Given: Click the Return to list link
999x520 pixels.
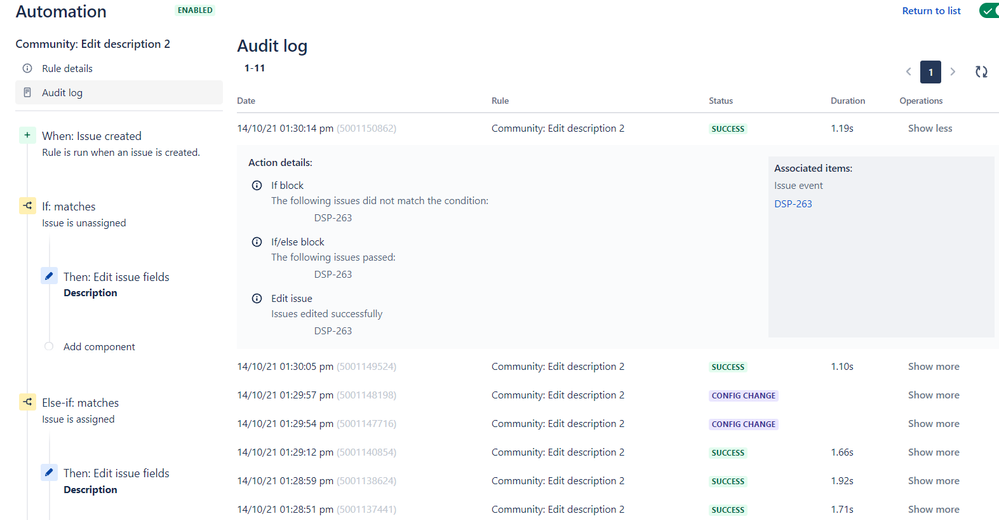Looking at the screenshot, I should coord(931,11).
